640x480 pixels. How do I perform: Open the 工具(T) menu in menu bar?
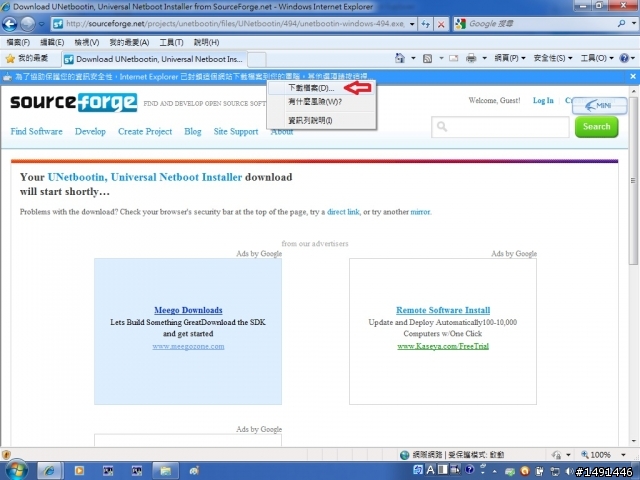pos(171,42)
